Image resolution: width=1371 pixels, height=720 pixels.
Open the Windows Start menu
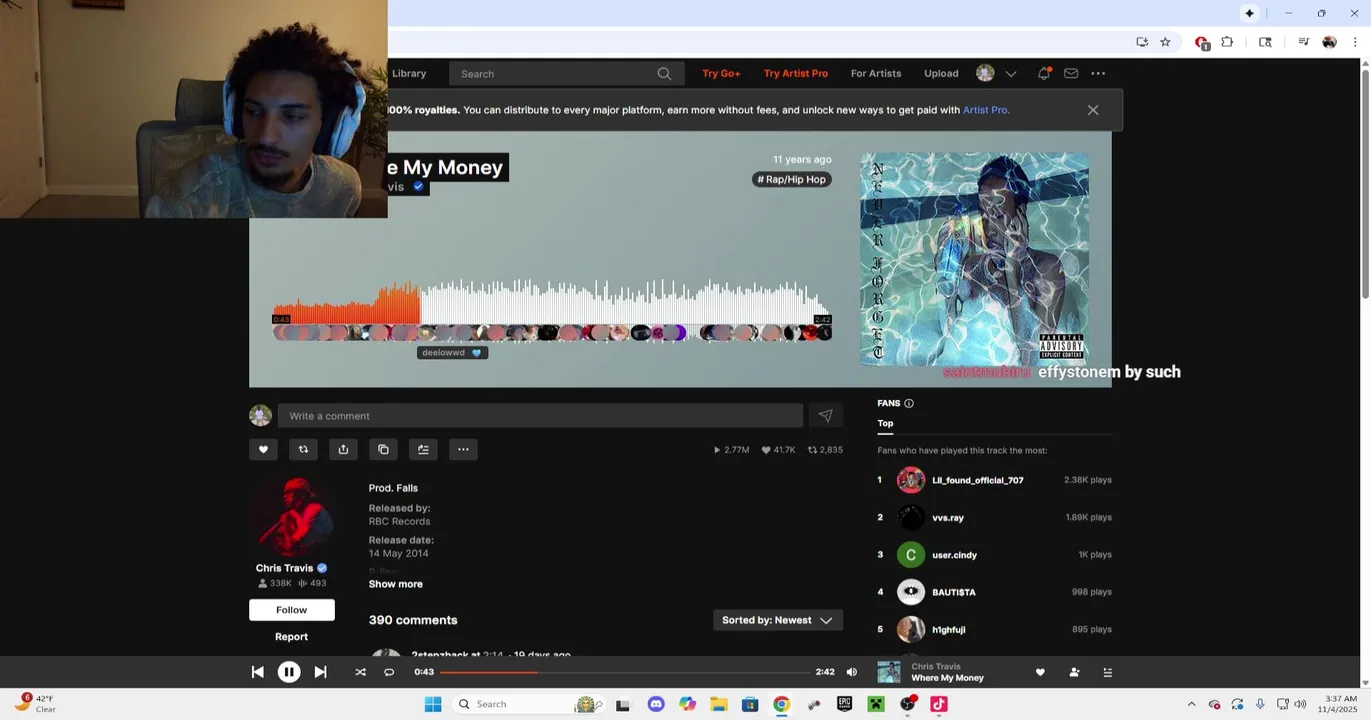click(x=433, y=704)
